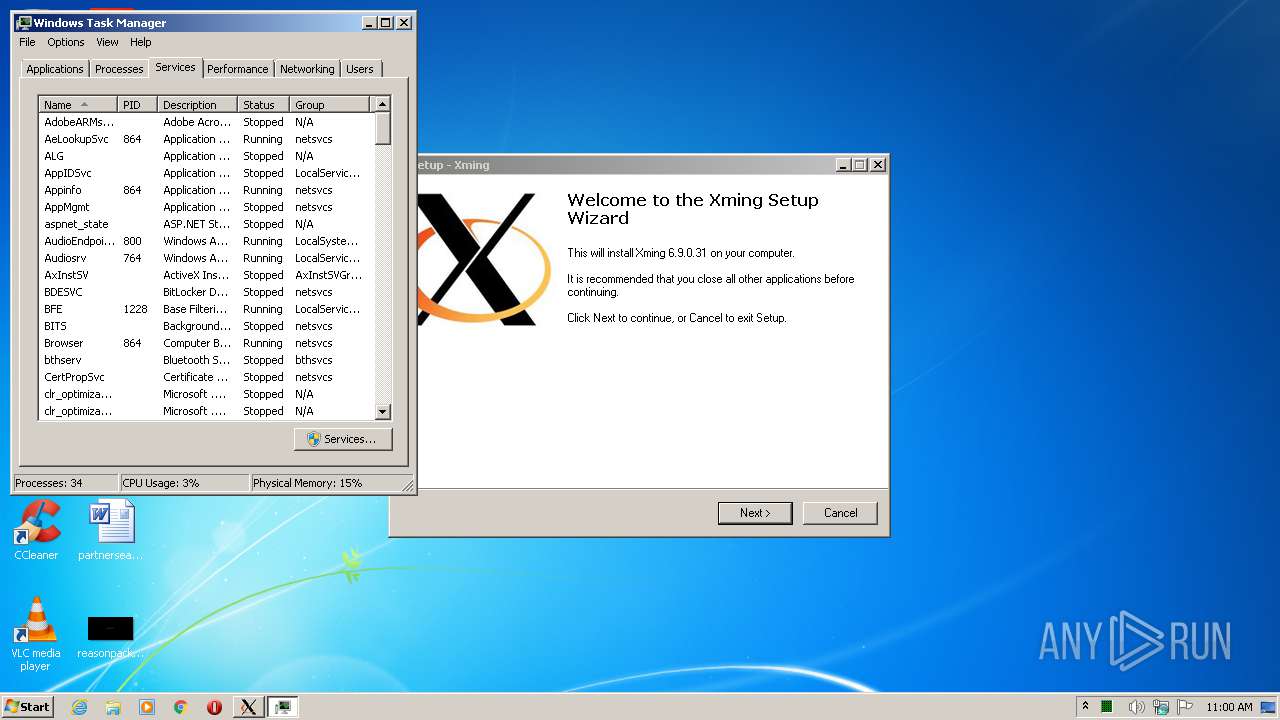Sort services by Status column header
The width and height of the screenshot is (1280, 720).
pos(264,105)
